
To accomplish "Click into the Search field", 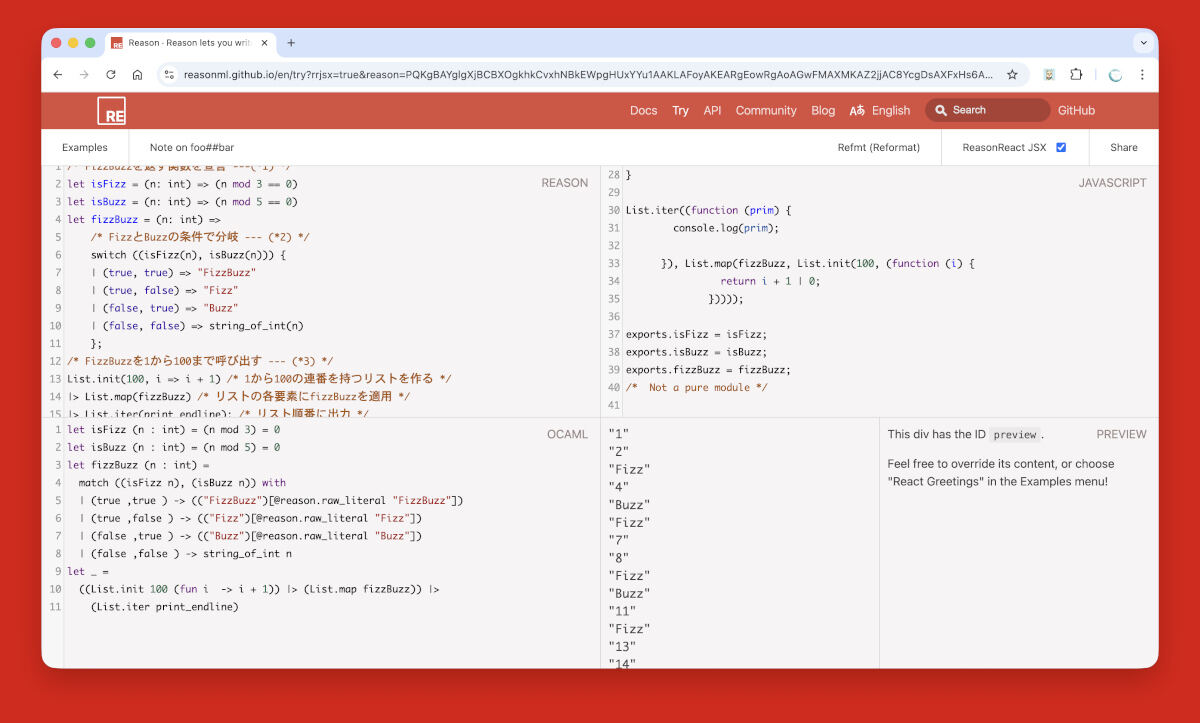I will point(995,111).
